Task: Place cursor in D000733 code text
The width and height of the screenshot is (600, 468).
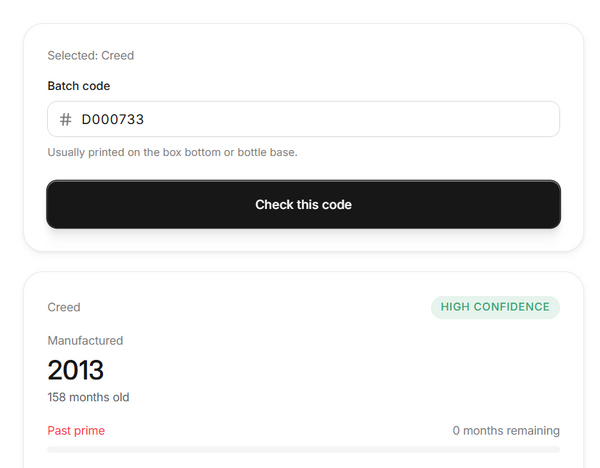Action: [113, 119]
